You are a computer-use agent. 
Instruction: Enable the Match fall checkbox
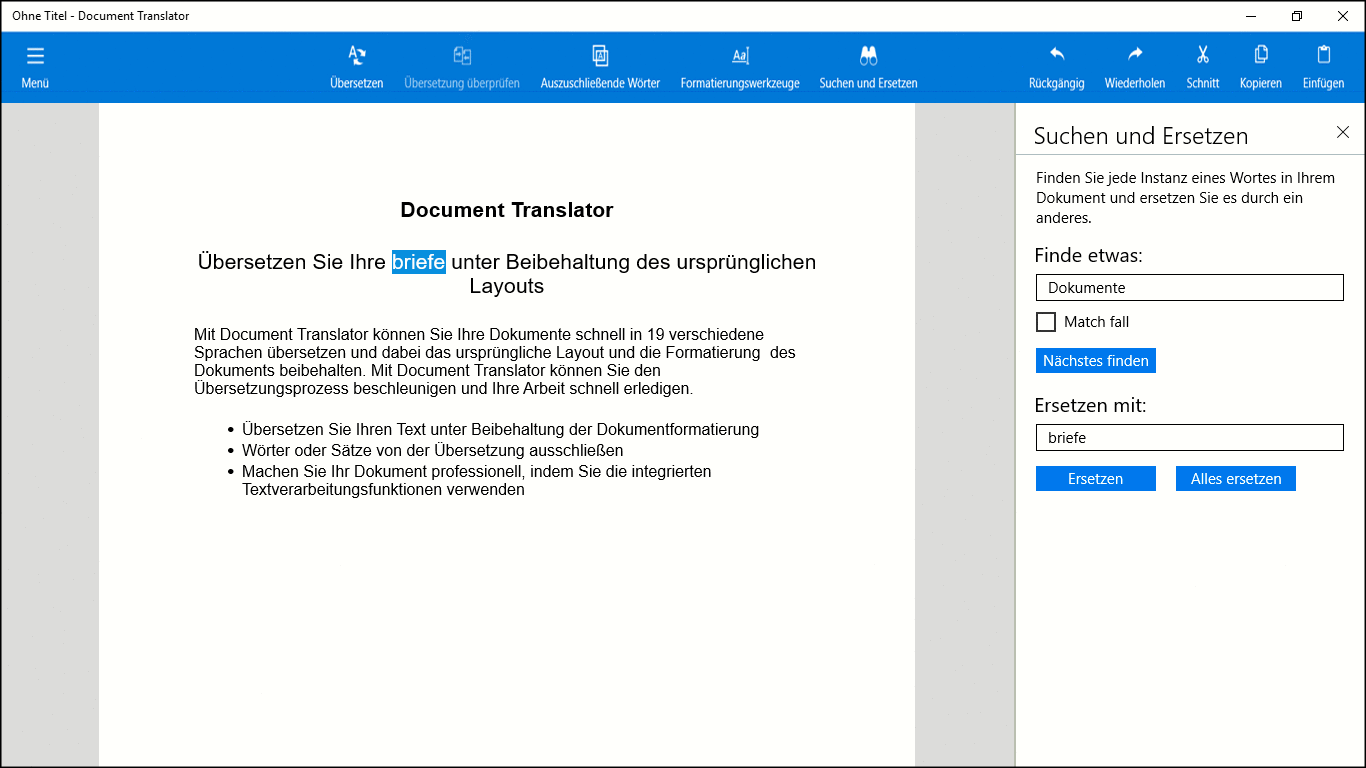(x=1046, y=322)
